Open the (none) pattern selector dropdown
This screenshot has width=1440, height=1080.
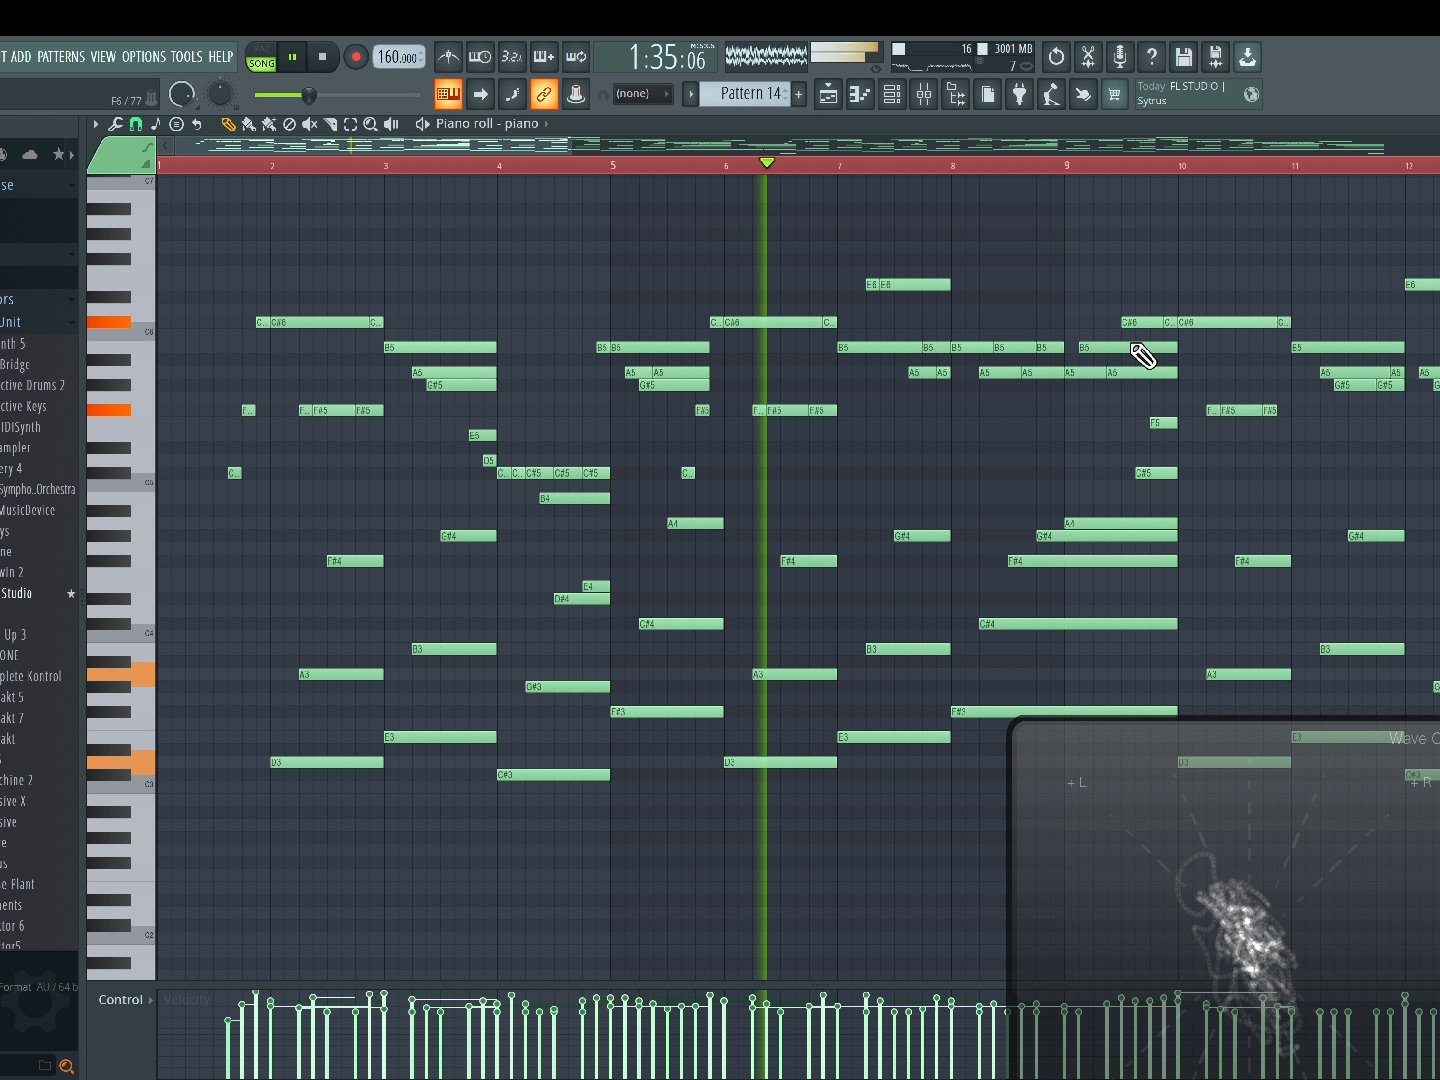pyautogui.click(x=641, y=94)
